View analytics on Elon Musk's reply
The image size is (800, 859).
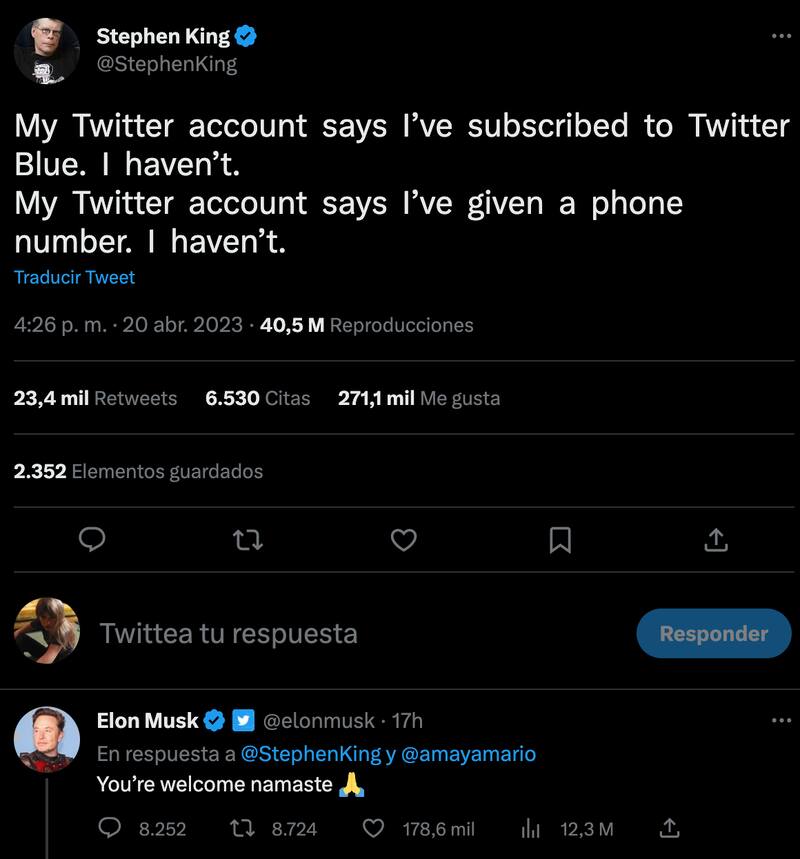532,828
